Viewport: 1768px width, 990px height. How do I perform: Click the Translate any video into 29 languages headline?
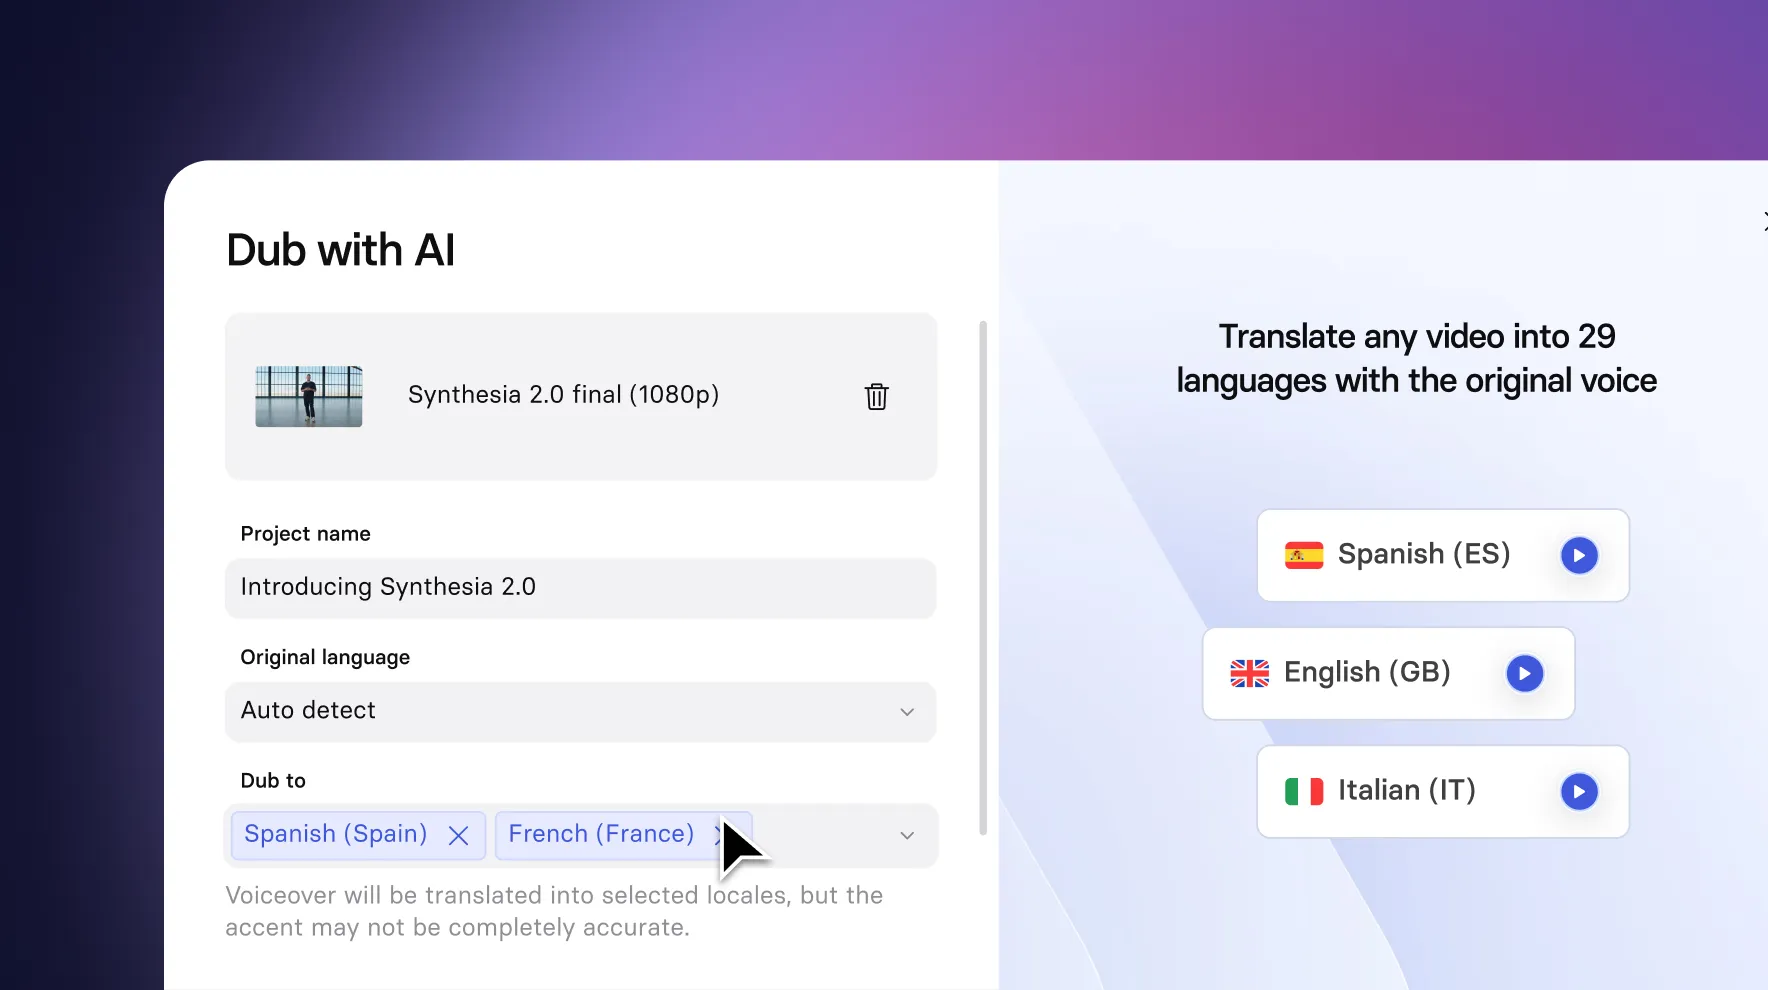tap(1416, 358)
